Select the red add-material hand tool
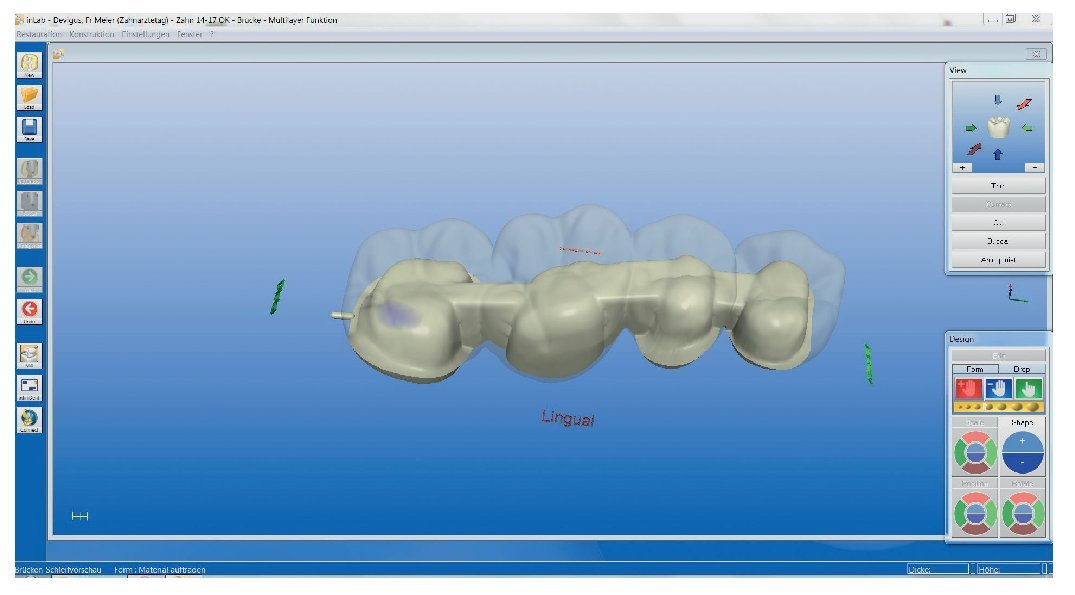The image size is (1075, 595). pos(968,389)
